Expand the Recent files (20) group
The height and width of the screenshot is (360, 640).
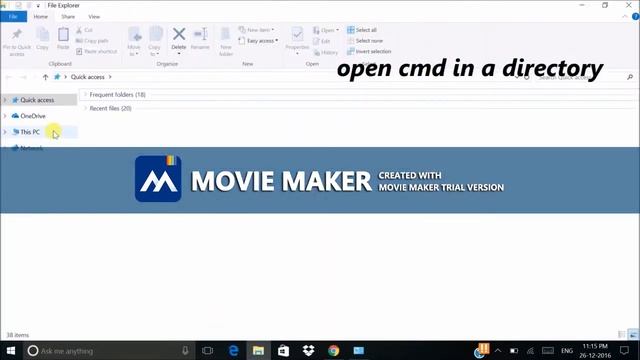(85, 108)
